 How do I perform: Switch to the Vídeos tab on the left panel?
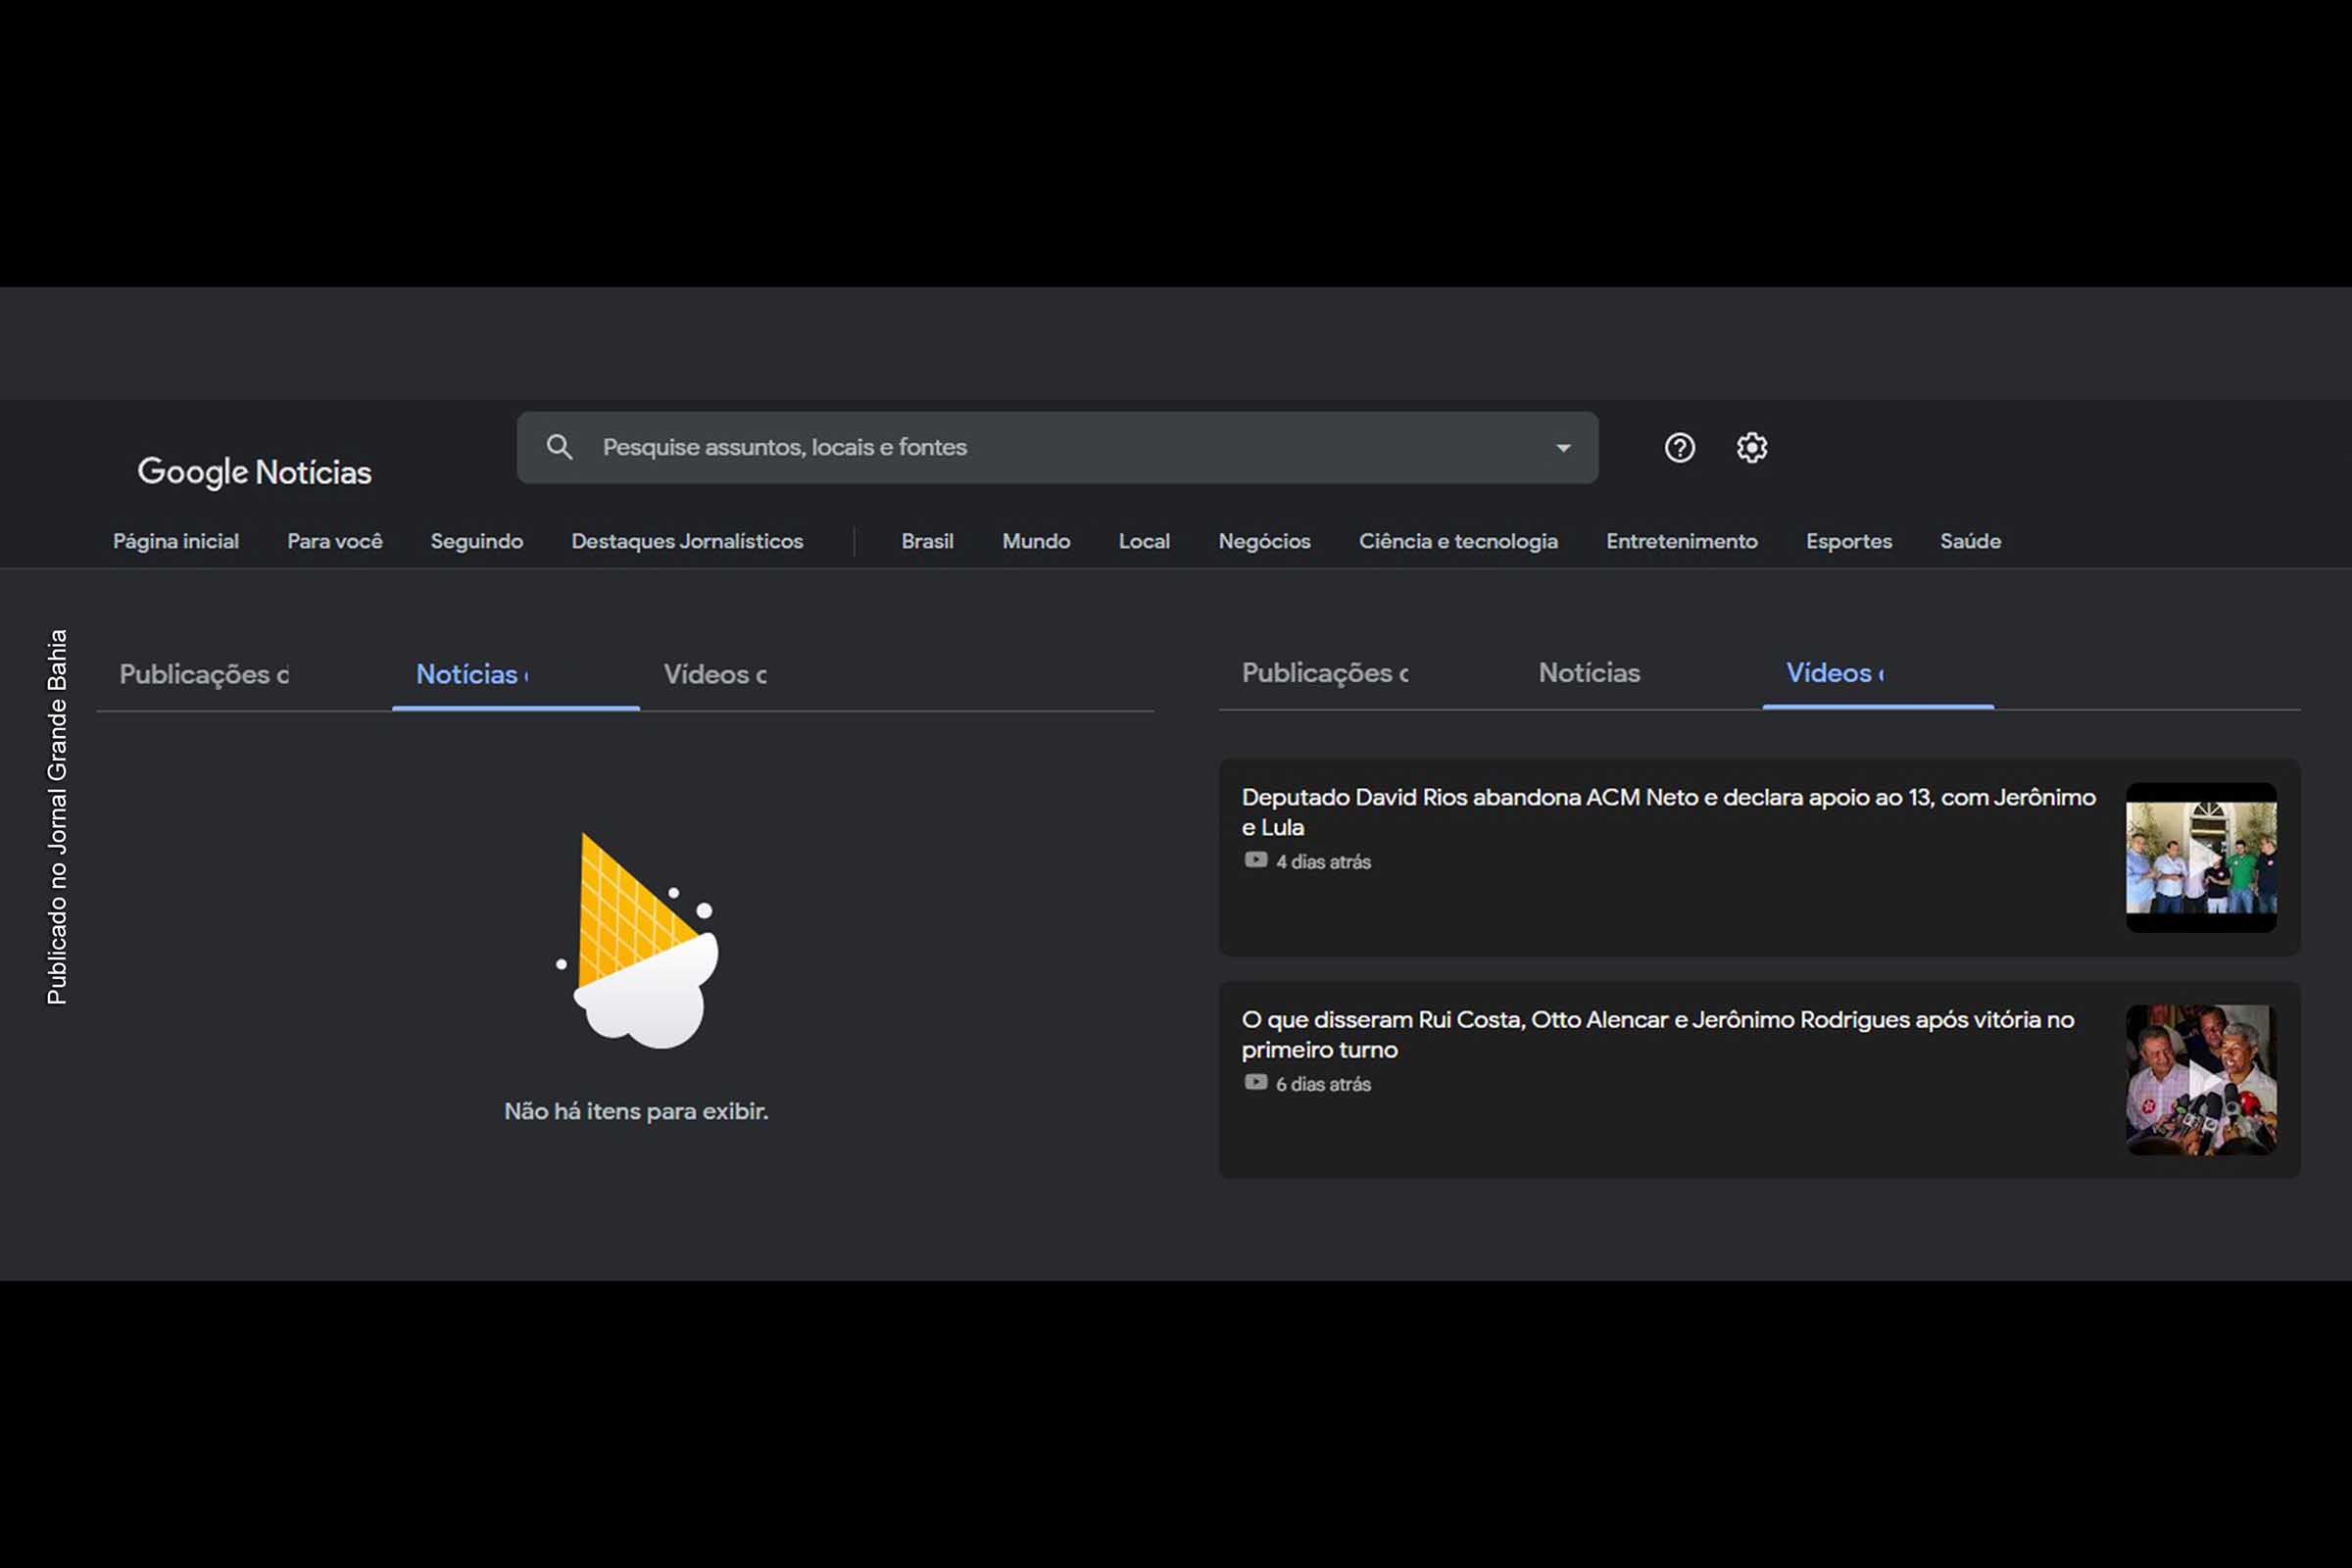point(712,674)
